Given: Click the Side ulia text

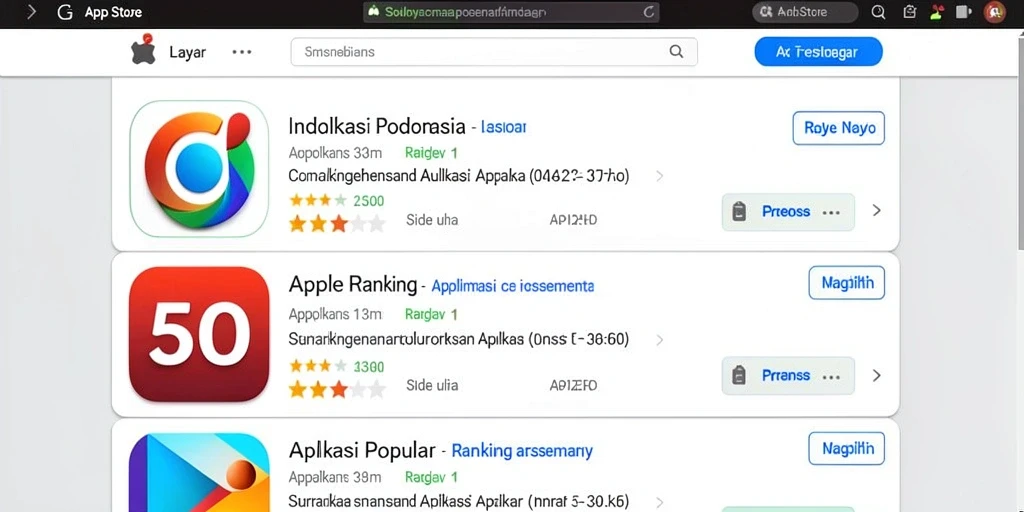Looking at the screenshot, I should tap(432, 385).
